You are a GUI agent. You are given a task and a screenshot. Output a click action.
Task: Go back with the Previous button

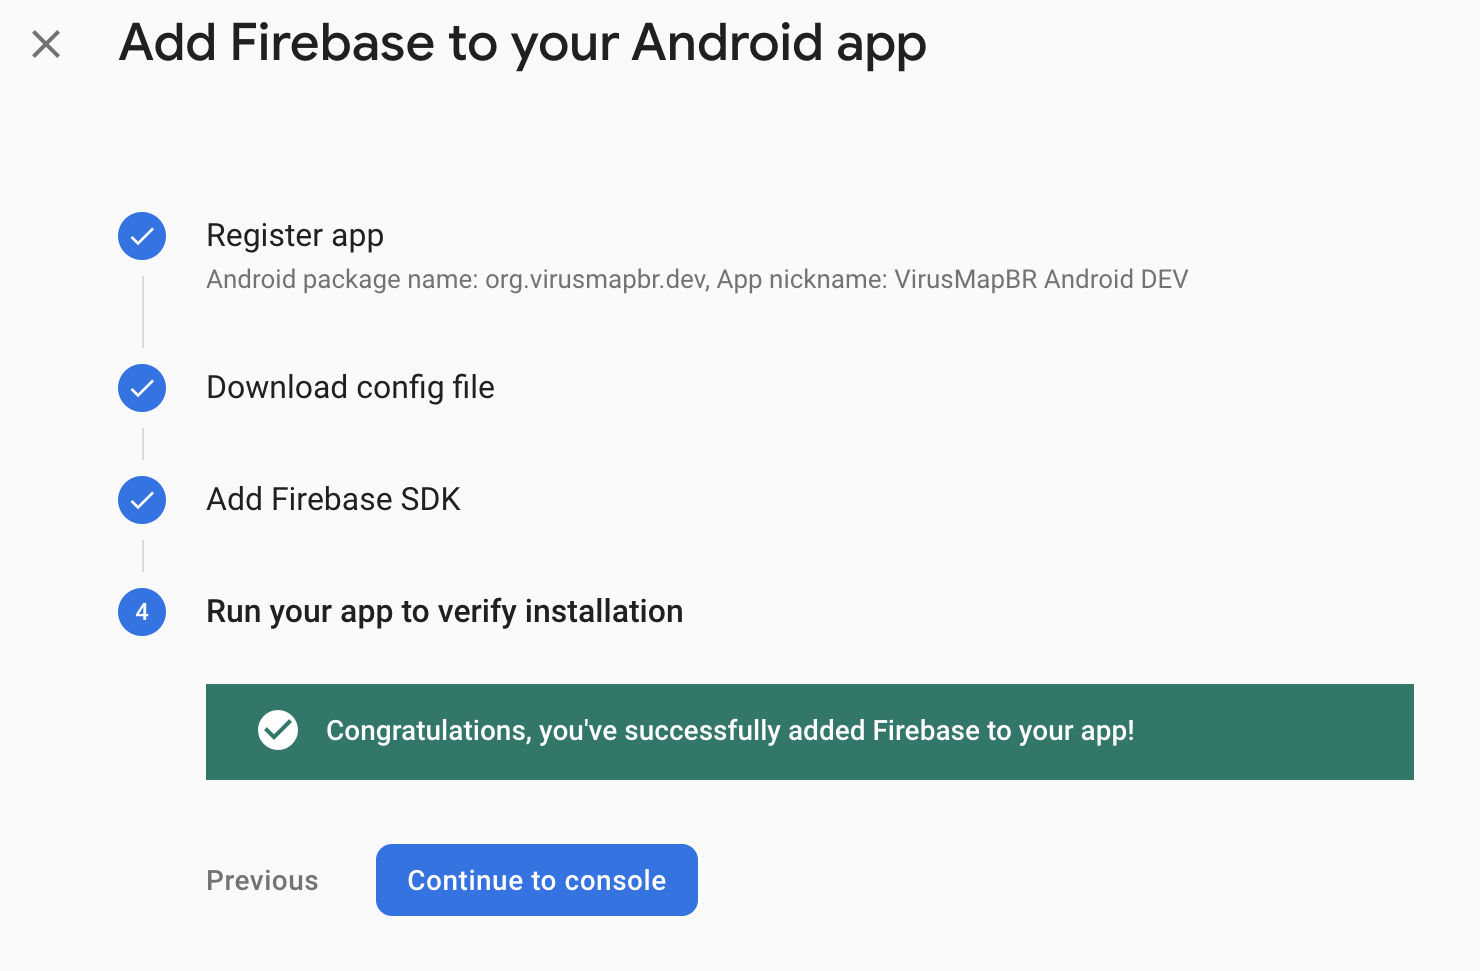262,880
